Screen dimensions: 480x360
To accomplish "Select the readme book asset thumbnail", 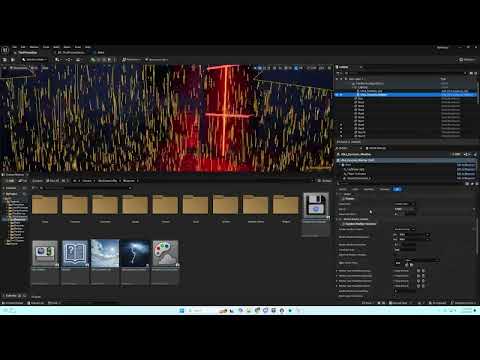I will [75, 253].
